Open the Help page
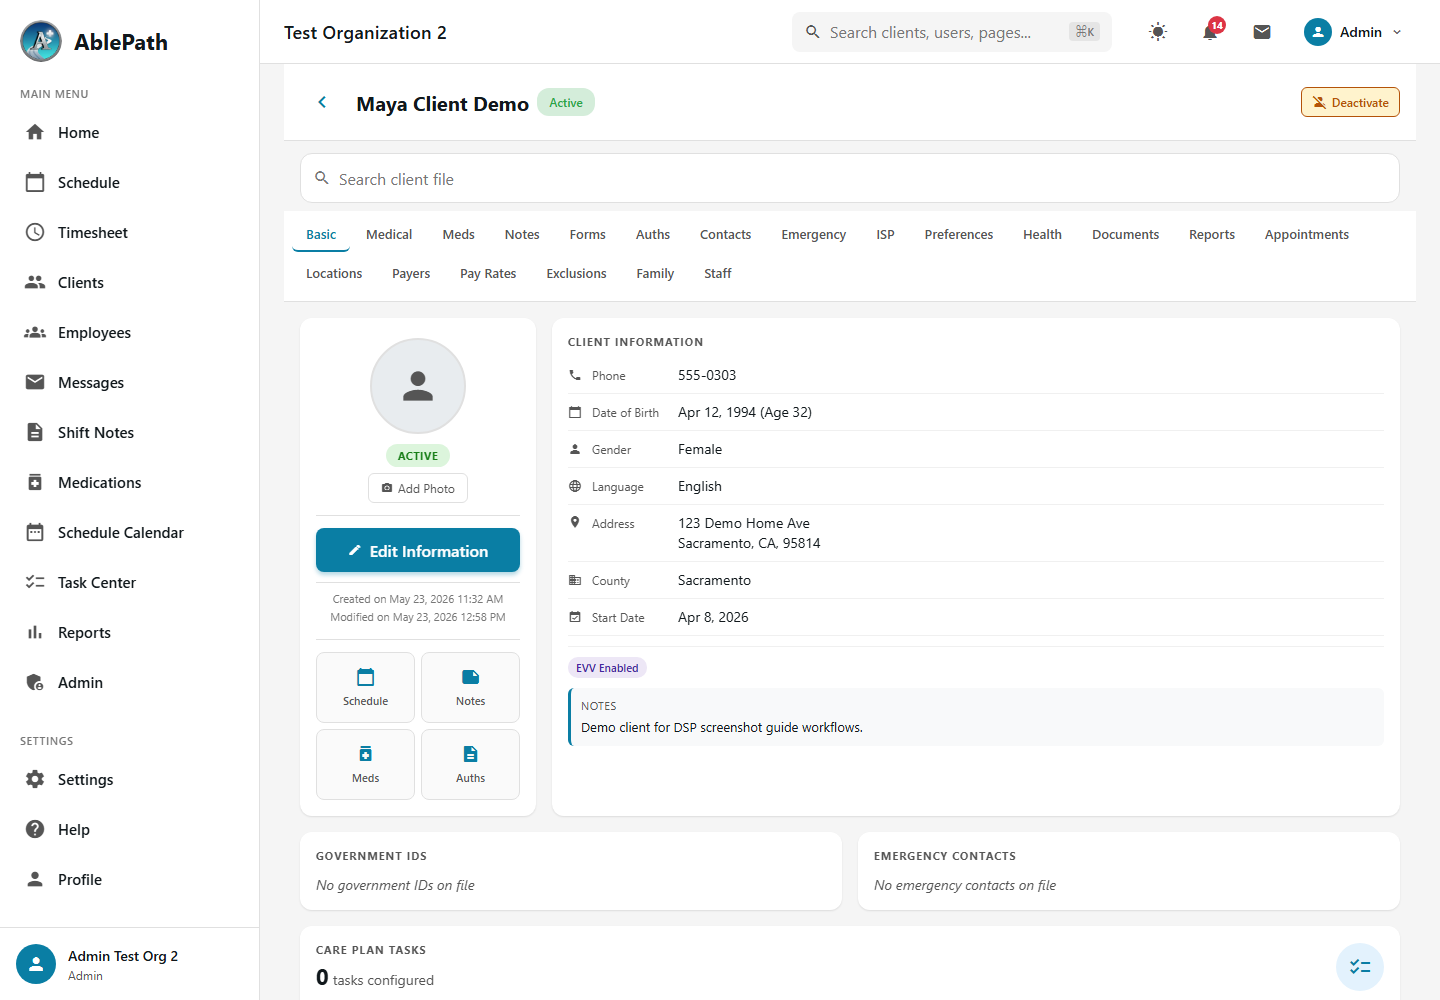This screenshot has height=1000, width=1440. click(x=129, y=829)
